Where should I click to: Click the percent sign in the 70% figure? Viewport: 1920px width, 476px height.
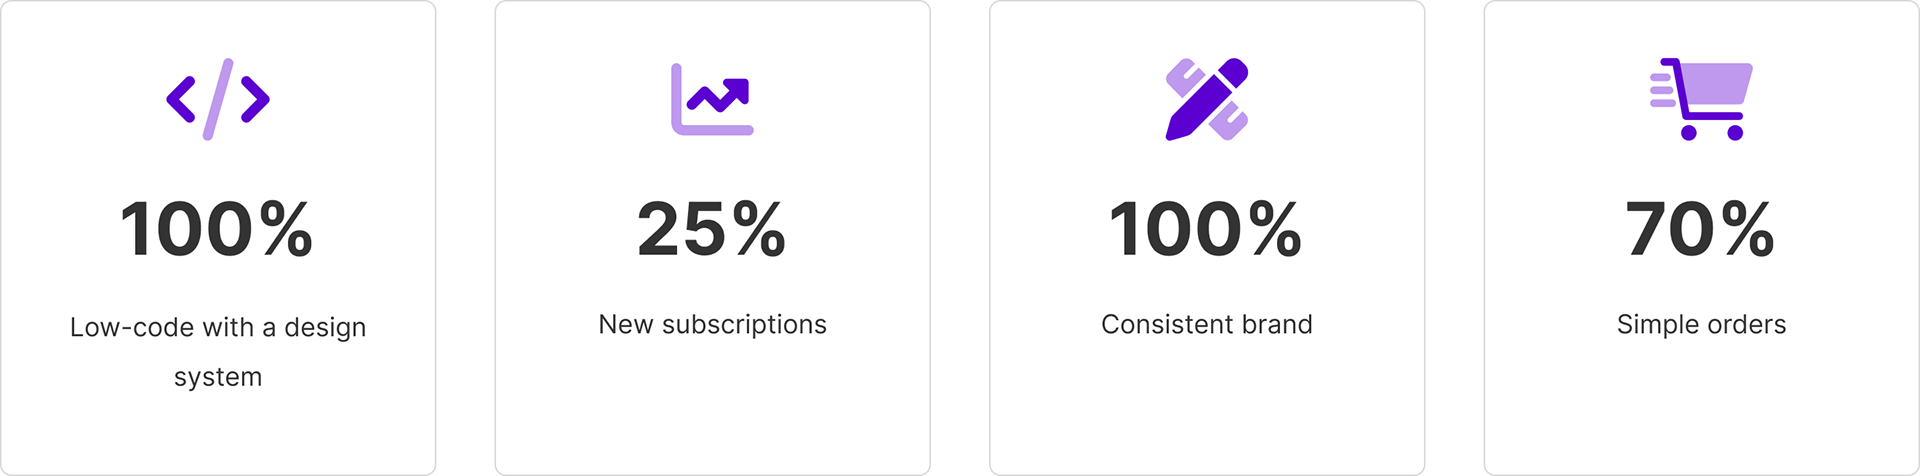pos(1748,230)
